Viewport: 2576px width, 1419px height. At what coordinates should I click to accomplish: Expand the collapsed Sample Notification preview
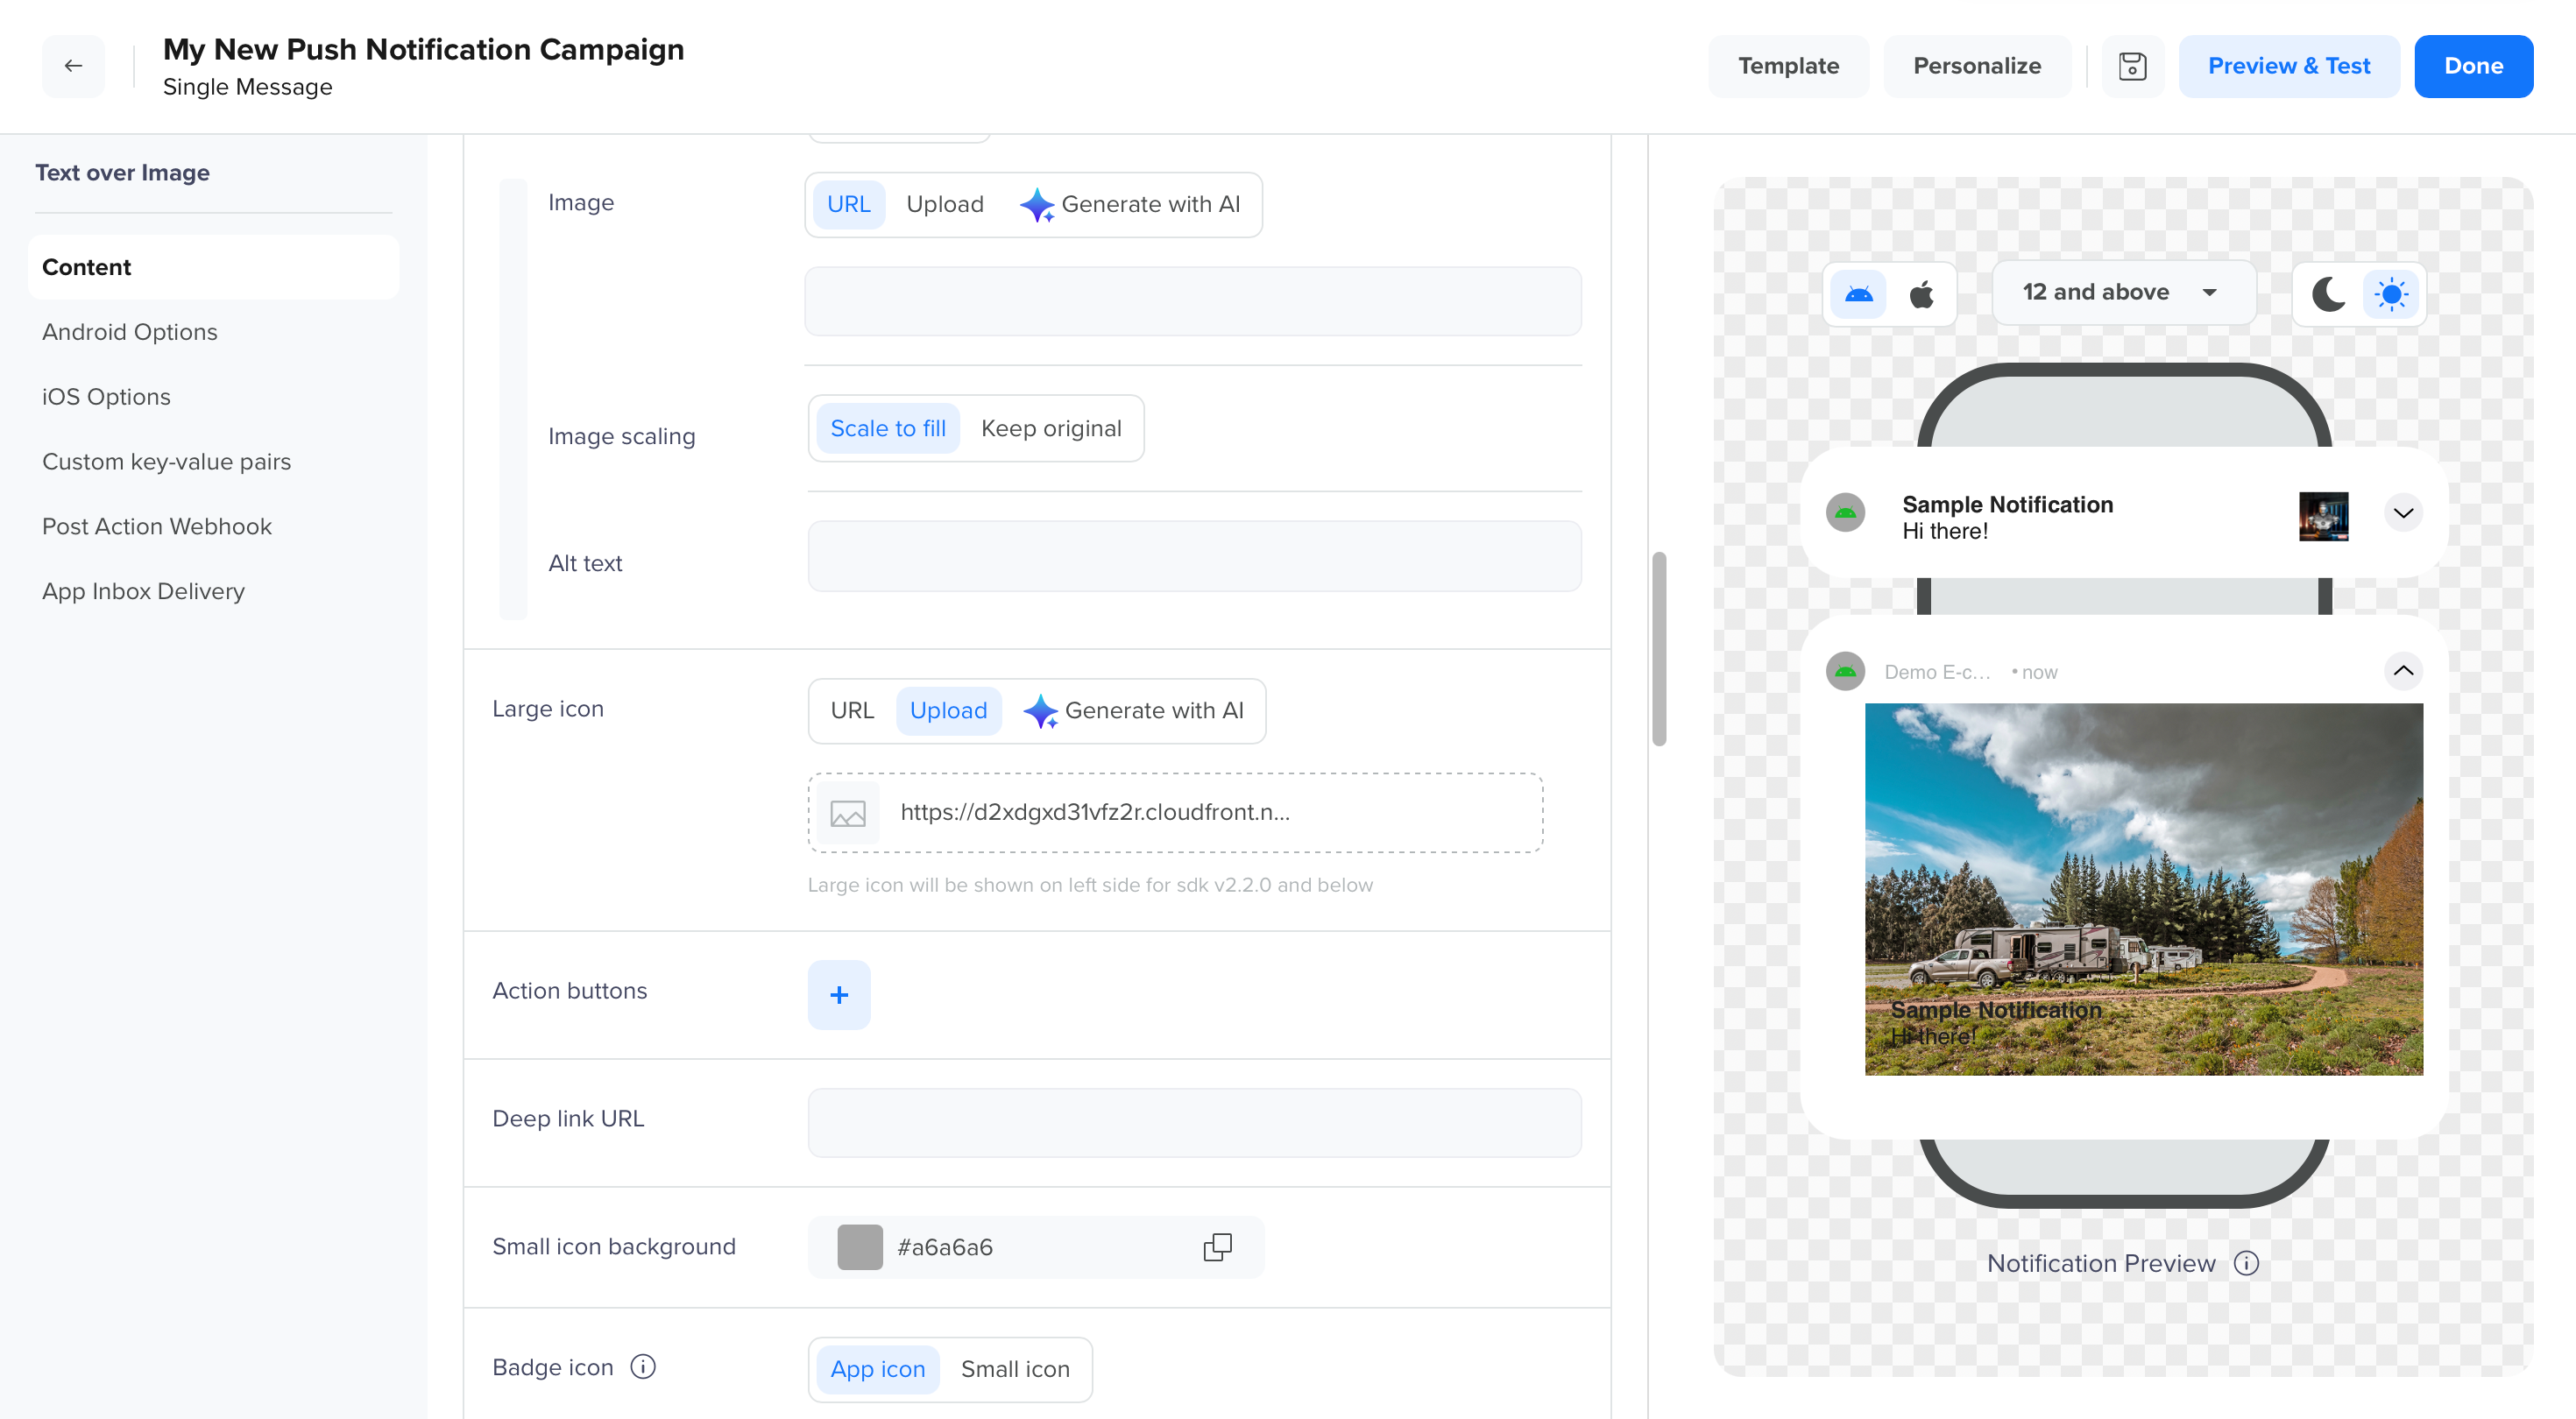point(2403,513)
